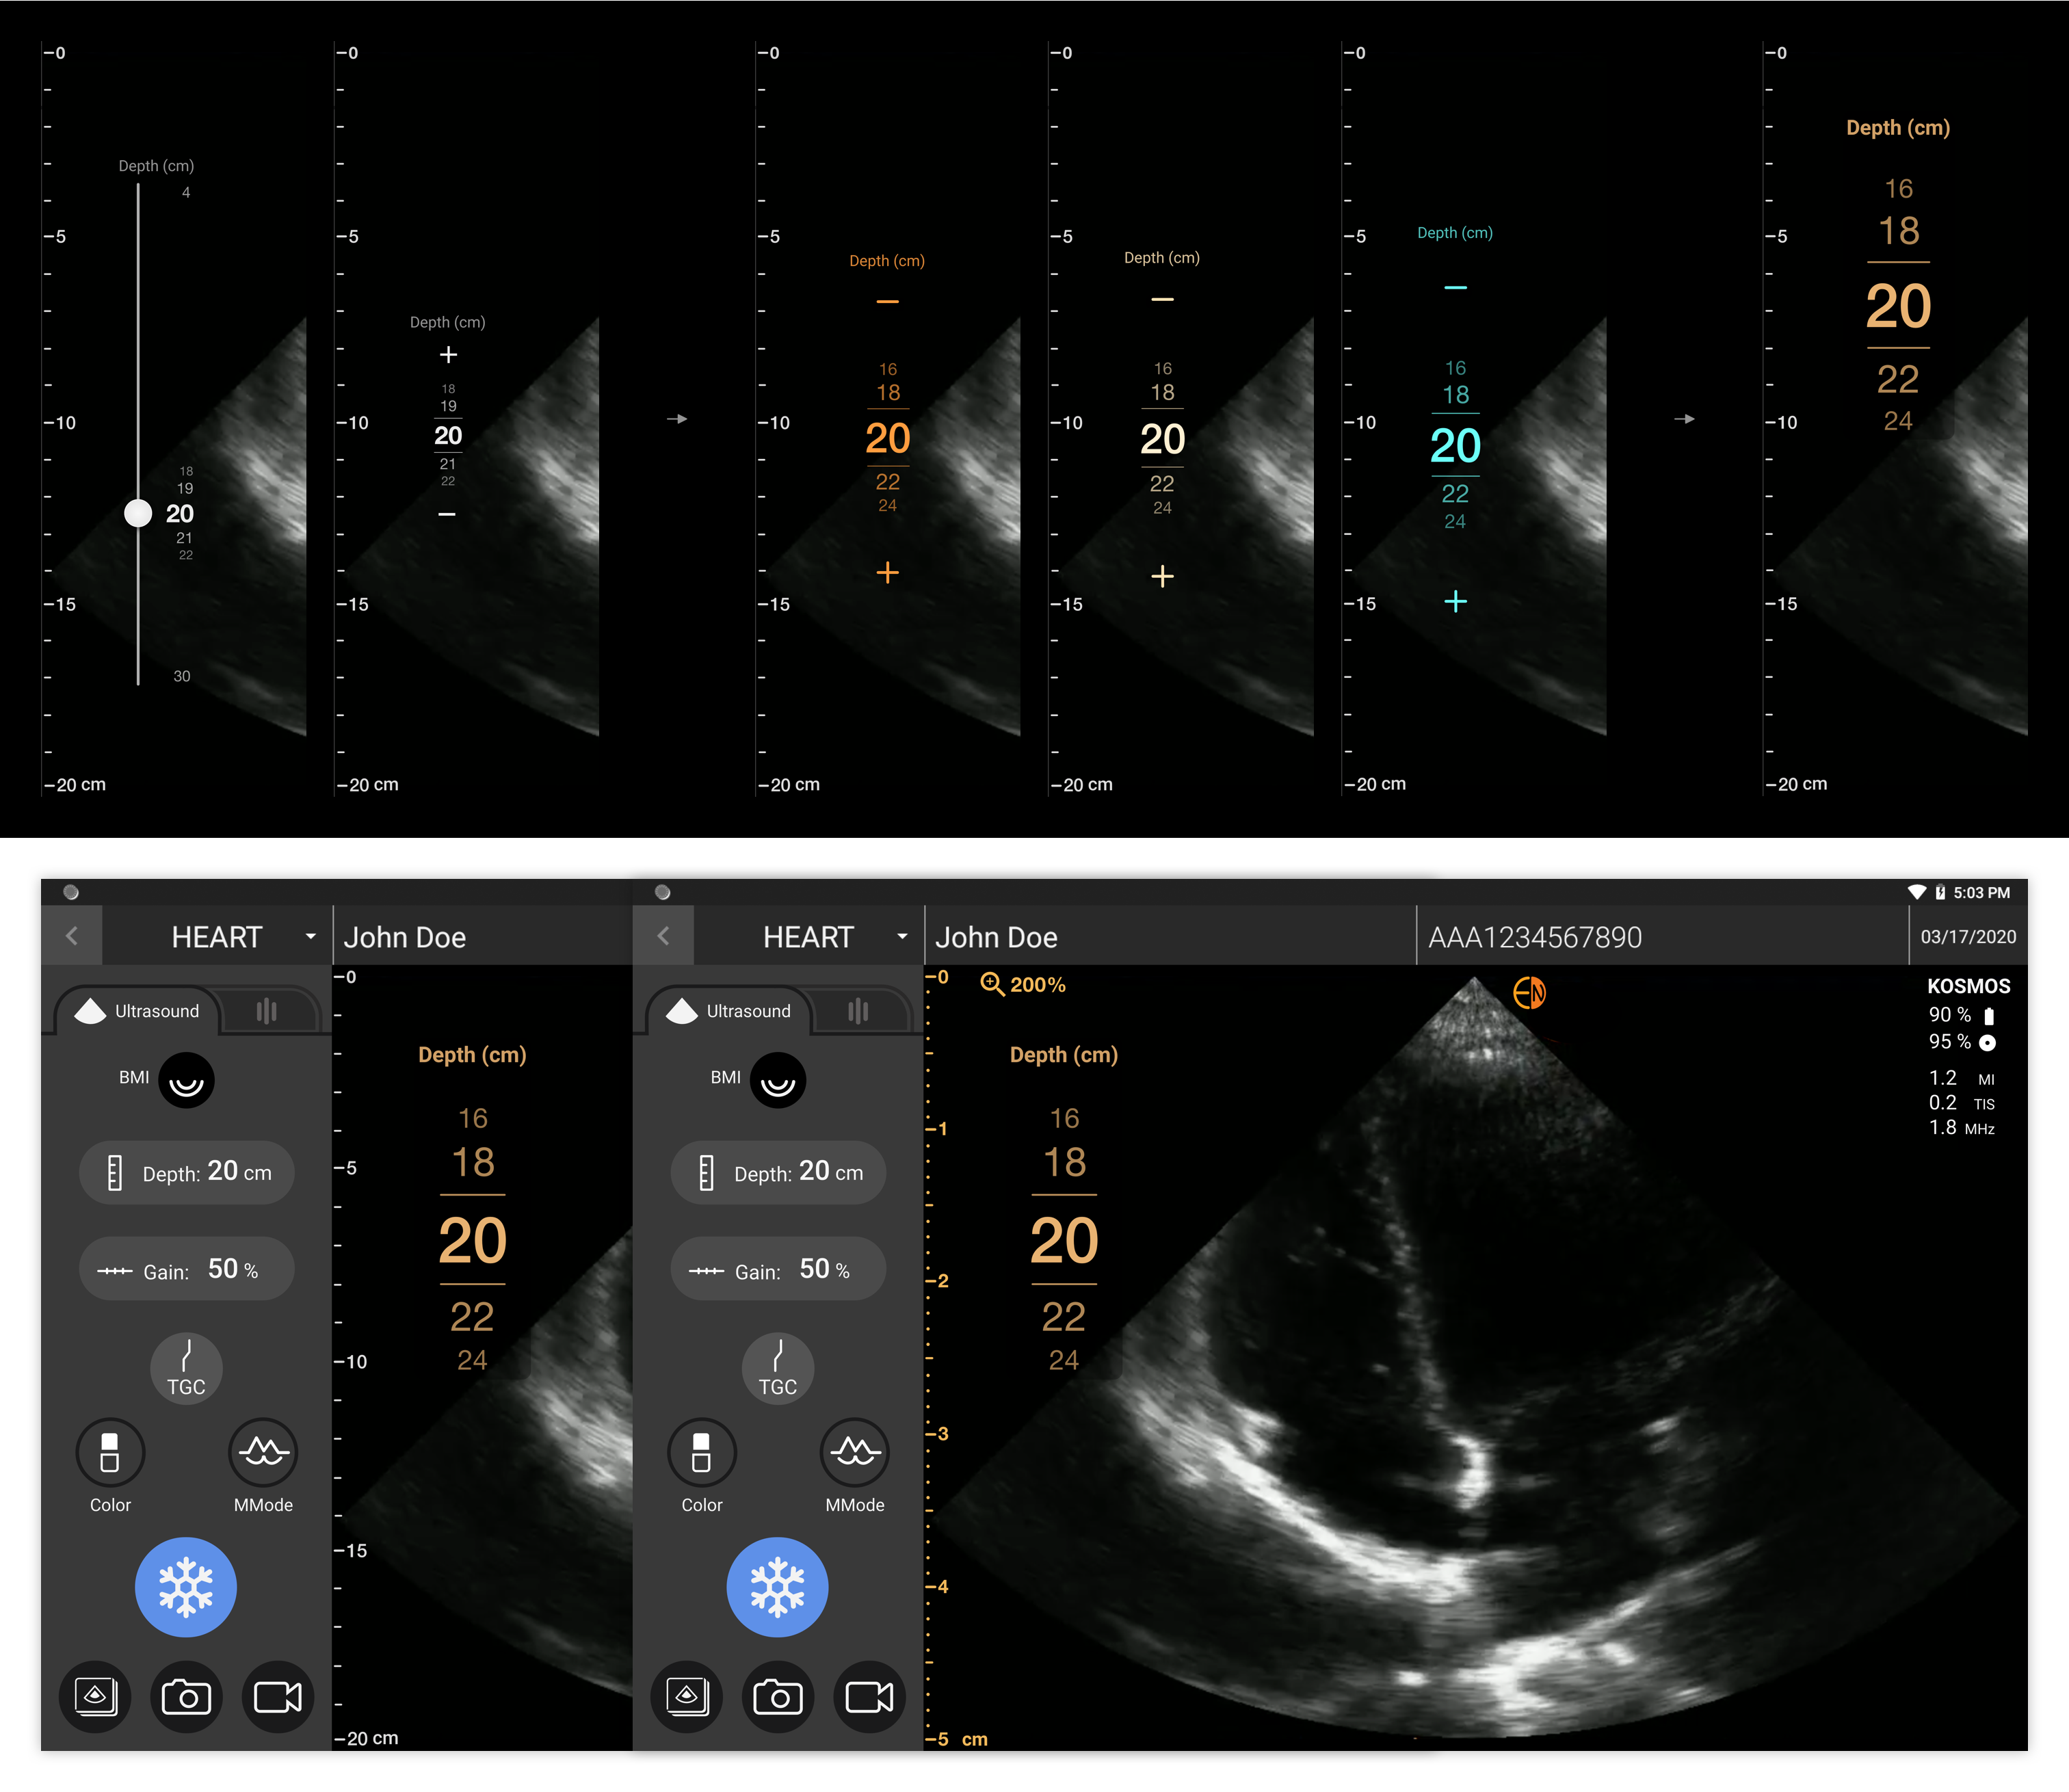Record a video clip in right mockup

pyautogui.click(x=869, y=1697)
